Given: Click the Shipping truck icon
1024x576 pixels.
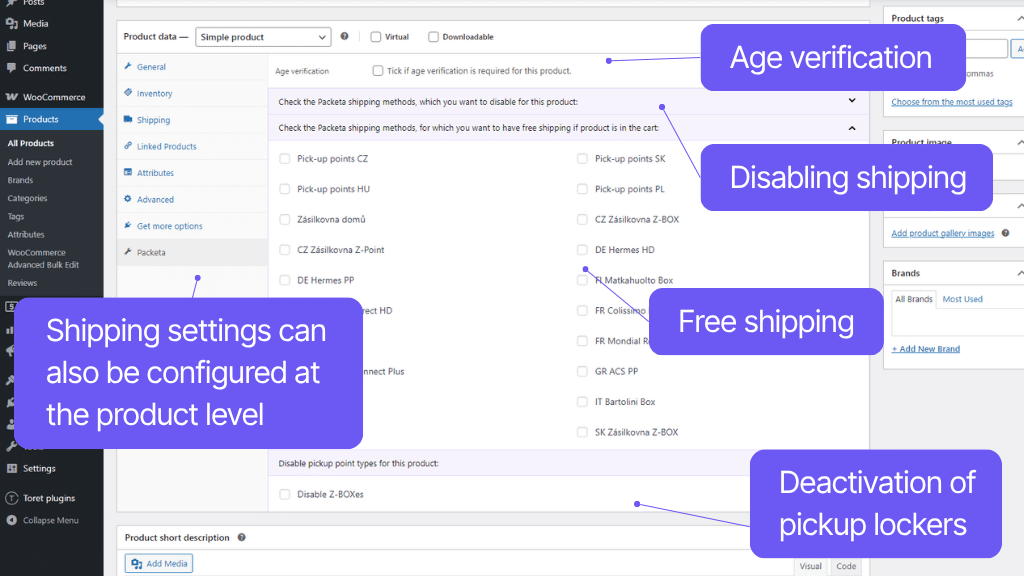Looking at the screenshot, I should pos(128,120).
